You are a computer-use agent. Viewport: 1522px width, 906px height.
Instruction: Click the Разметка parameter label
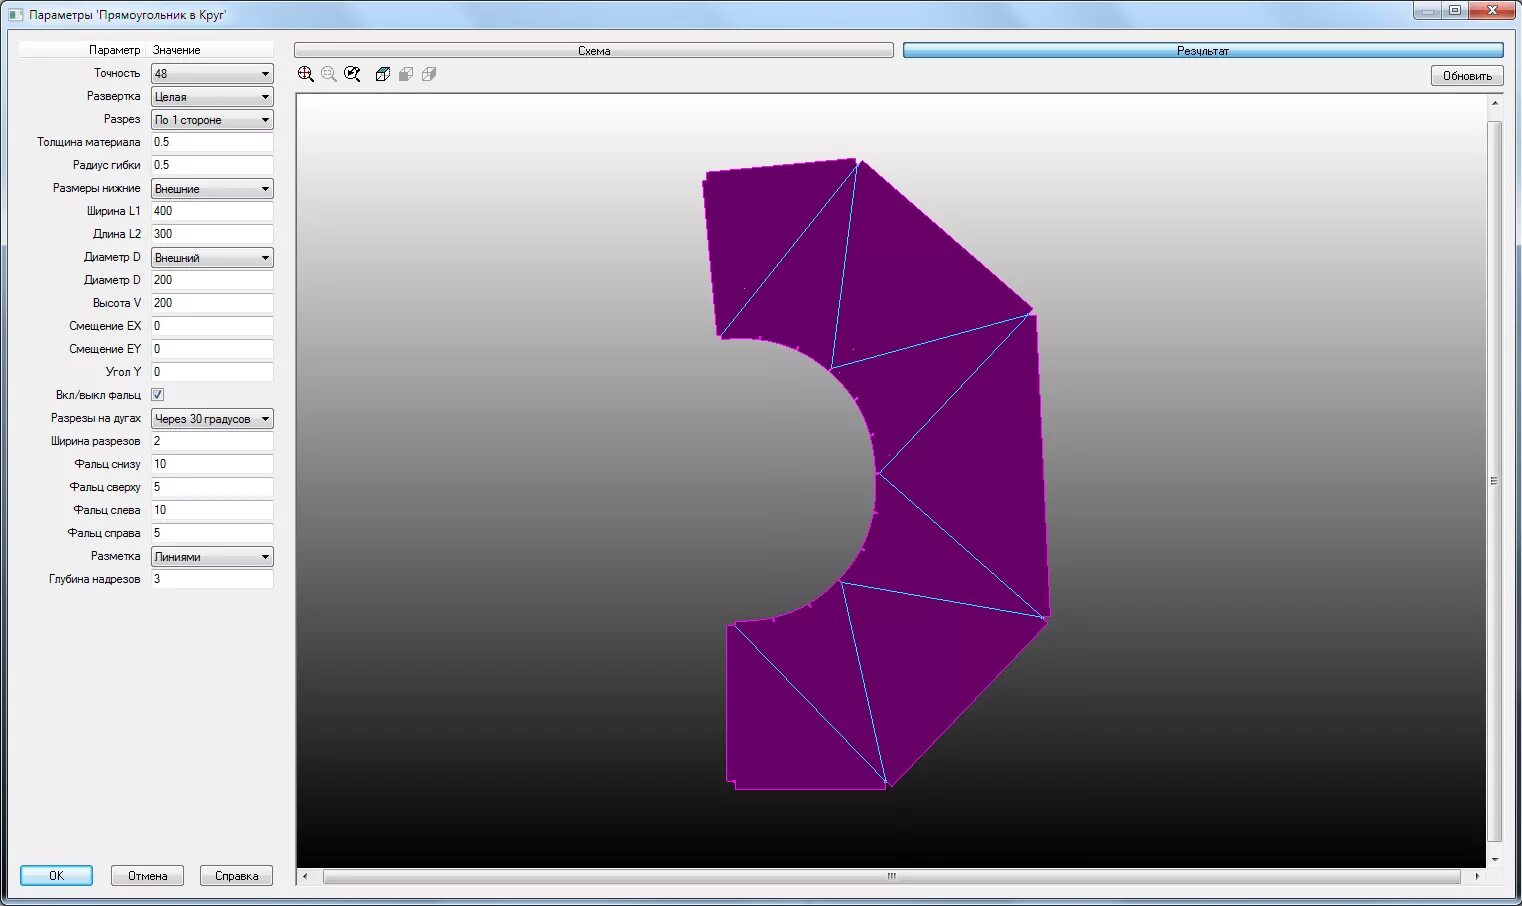(115, 556)
